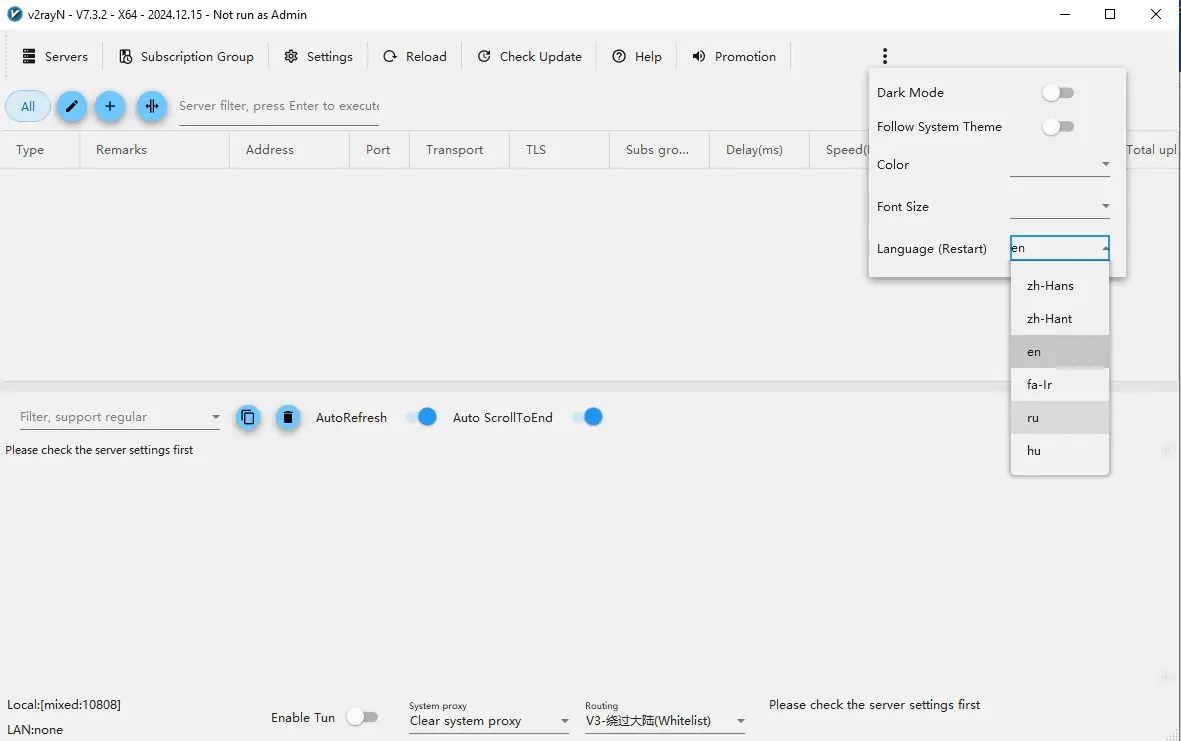
Task: Turn on Follow System Theme
Action: click(x=1058, y=127)
